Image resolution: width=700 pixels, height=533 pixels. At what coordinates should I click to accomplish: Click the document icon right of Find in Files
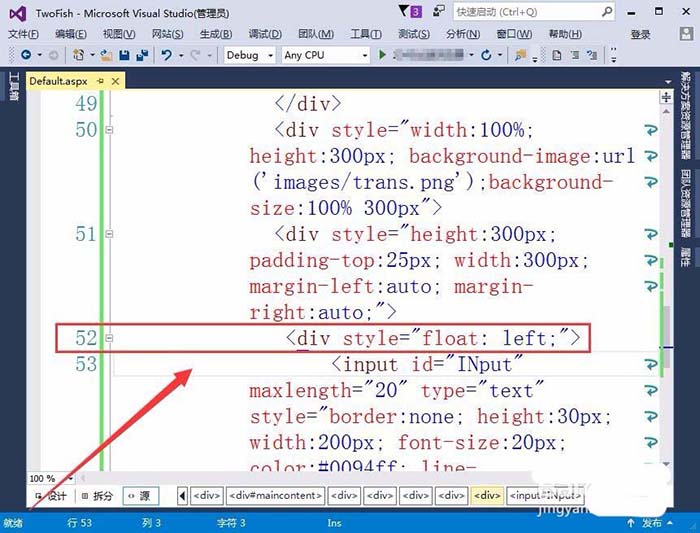click(556, 55)
